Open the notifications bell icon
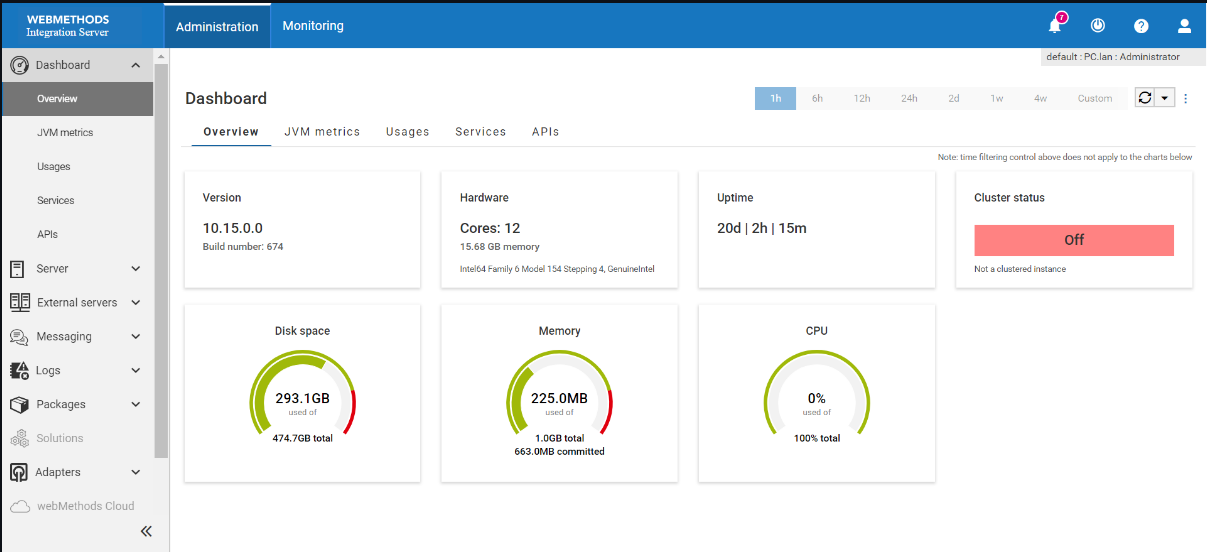This screenshot has height=552, width=1207. [x=1054, y=26]
